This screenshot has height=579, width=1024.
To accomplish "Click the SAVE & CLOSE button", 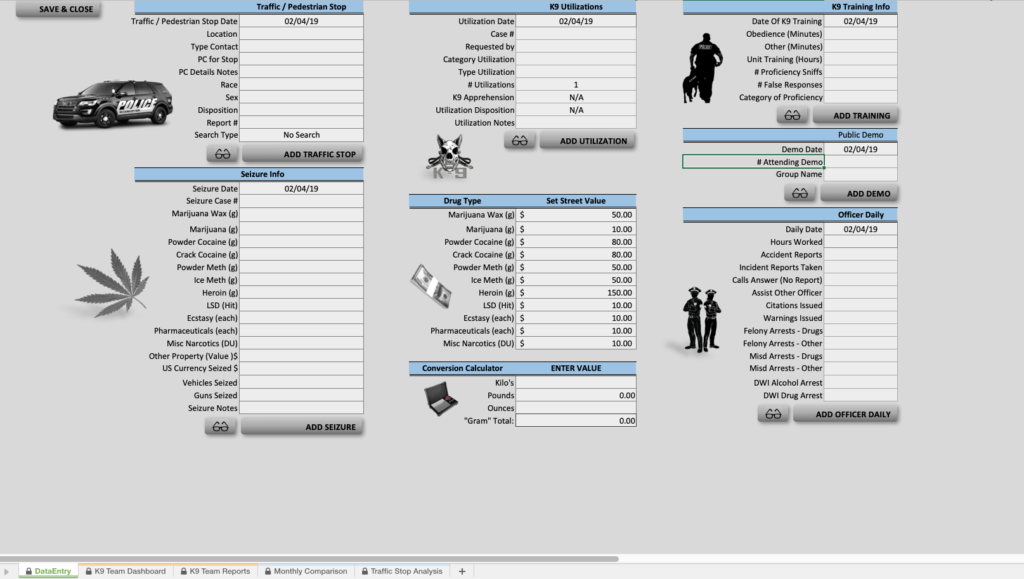I will 57,8.
